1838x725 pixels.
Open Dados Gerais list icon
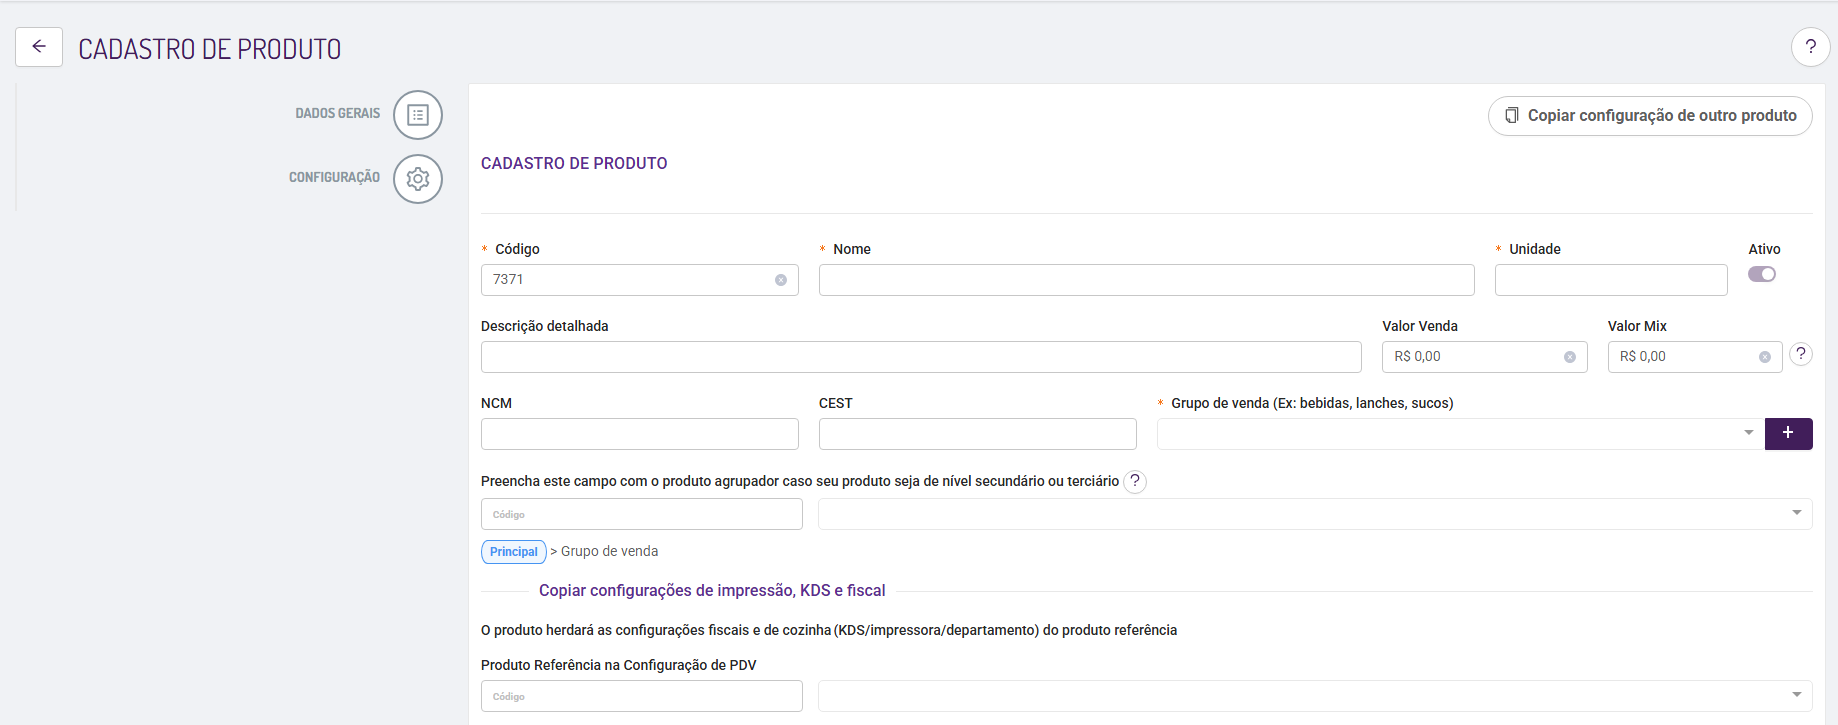[418, 115]
